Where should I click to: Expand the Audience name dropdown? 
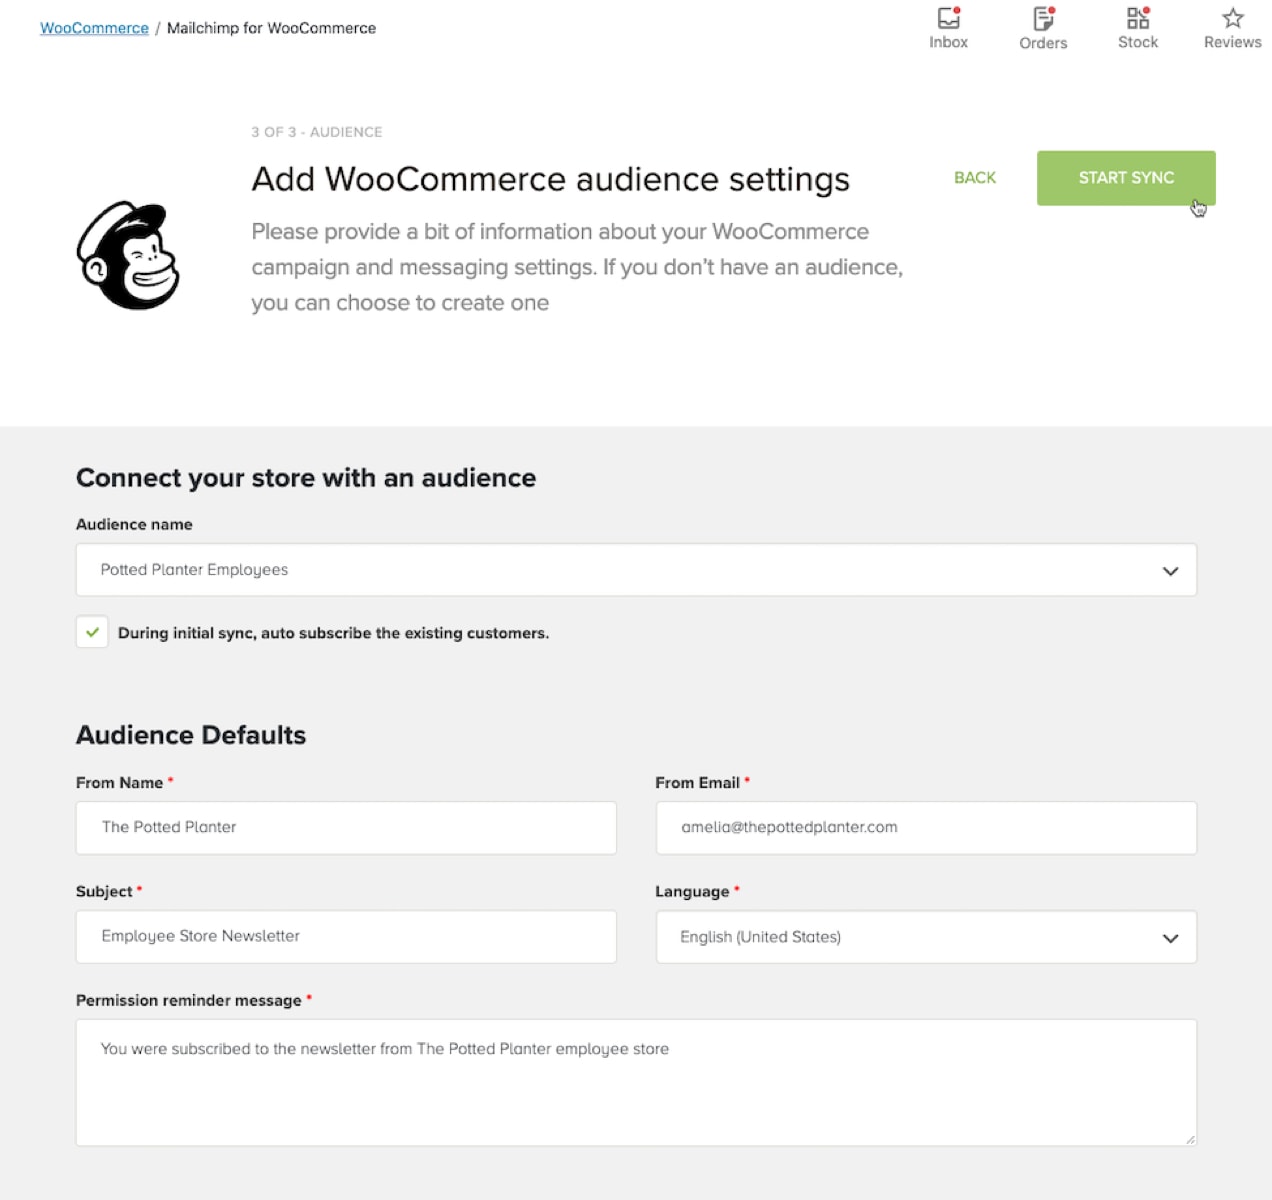pyautogui.click(x=1169, y=570)
